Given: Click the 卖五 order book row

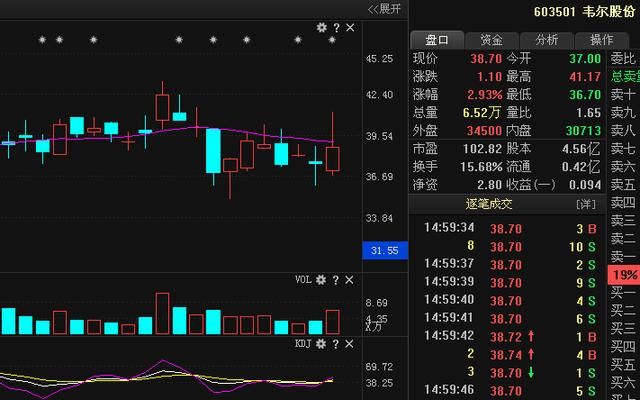Looking at the screenshot, I should [624, 184].
